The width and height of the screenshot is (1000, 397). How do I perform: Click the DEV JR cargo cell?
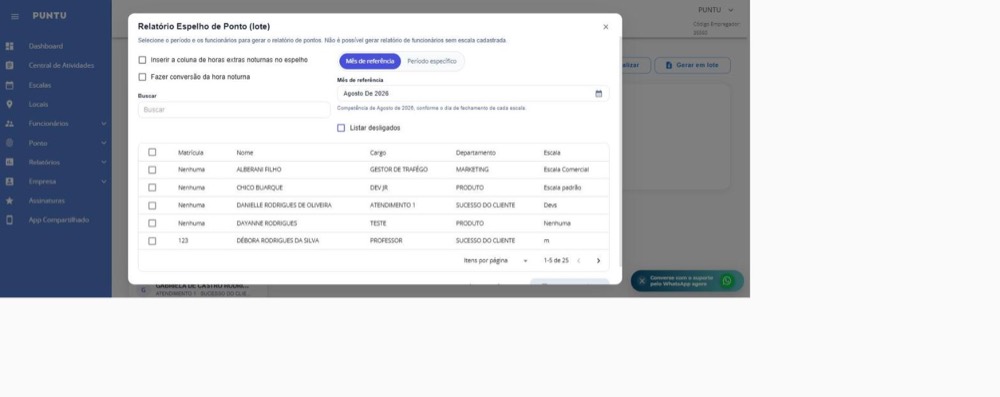(378, 188)
